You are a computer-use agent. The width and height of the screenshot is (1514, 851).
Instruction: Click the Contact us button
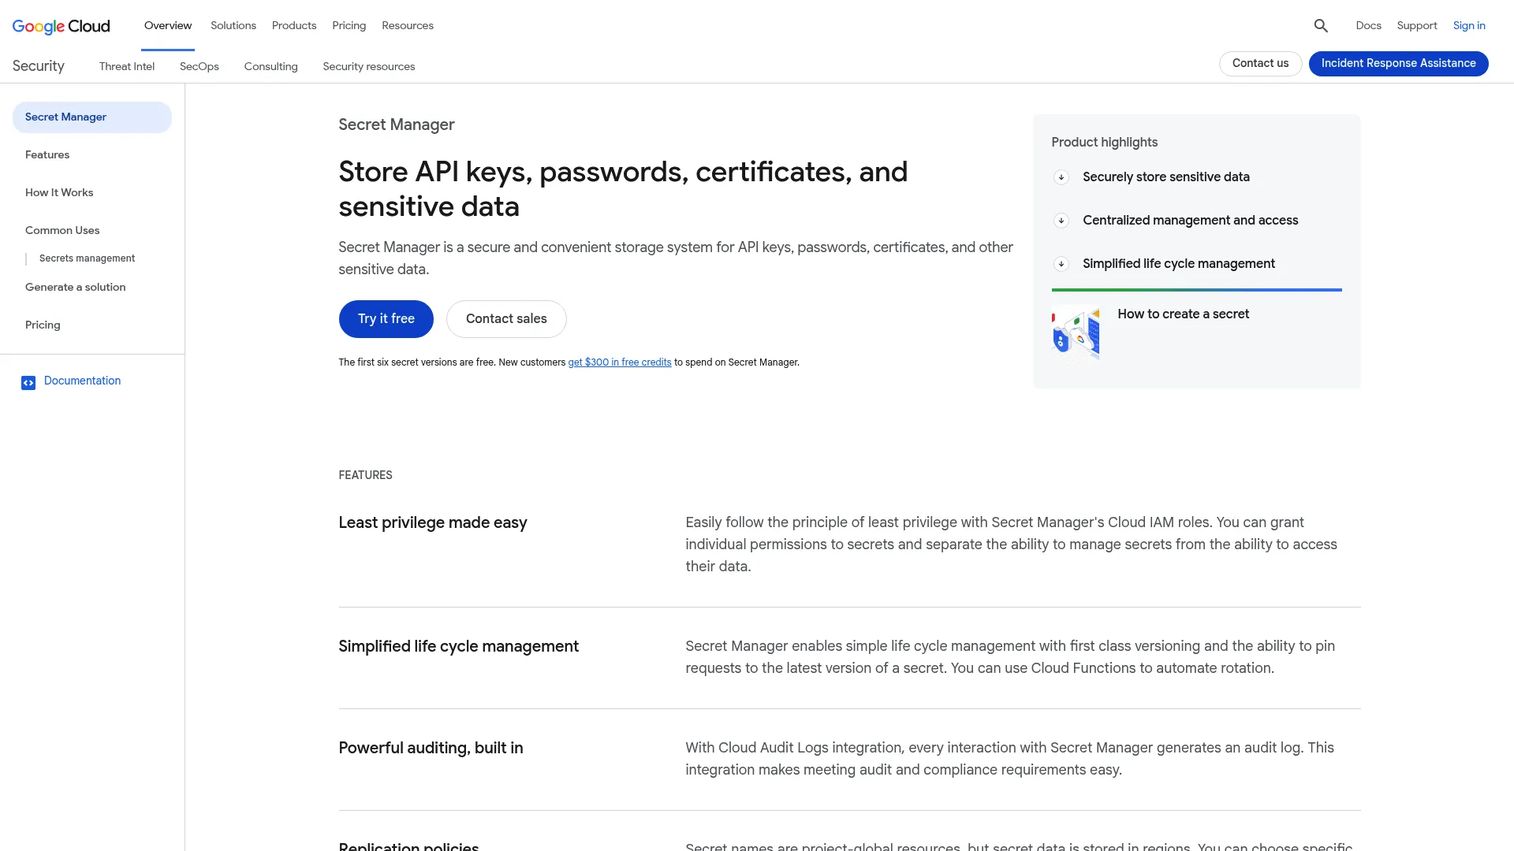coord(1260,63)
